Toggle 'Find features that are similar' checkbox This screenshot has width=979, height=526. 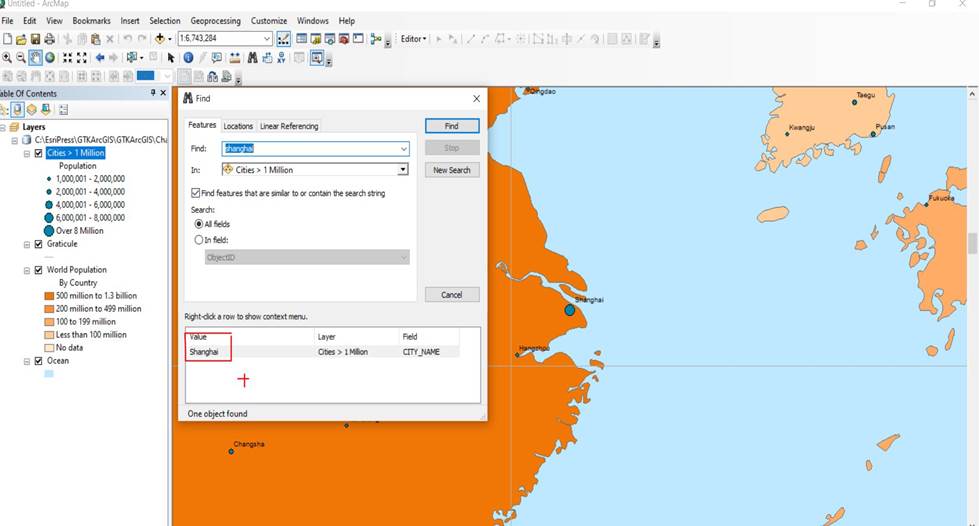[x=195, y=193]
